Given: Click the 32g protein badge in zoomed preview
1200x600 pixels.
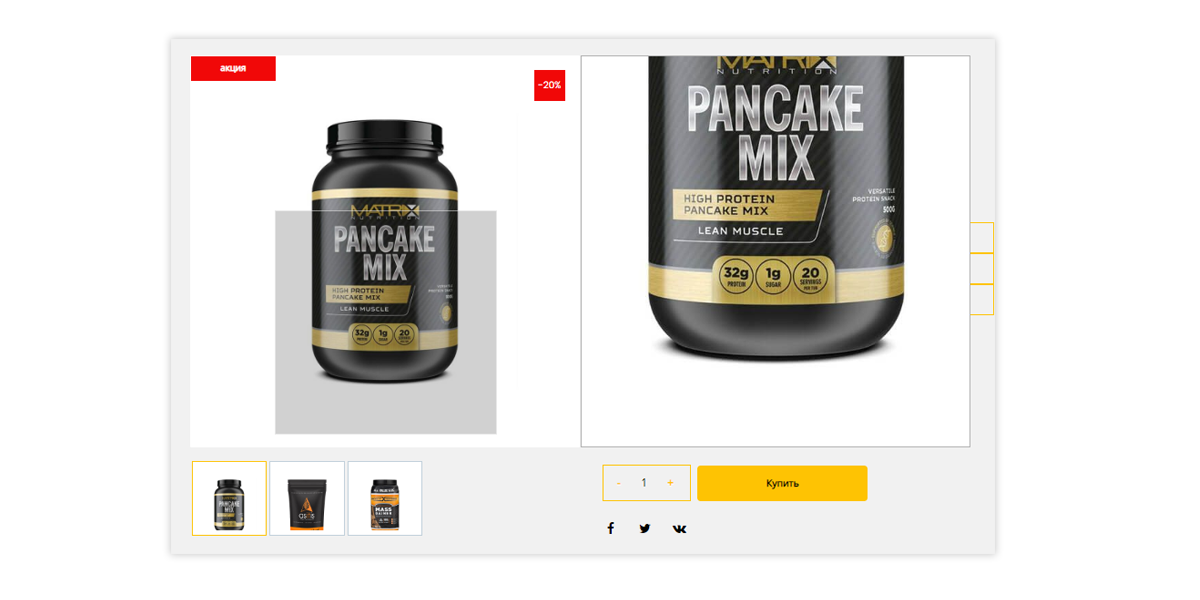Looking at the screenshot, I should [x=736, y=276].
